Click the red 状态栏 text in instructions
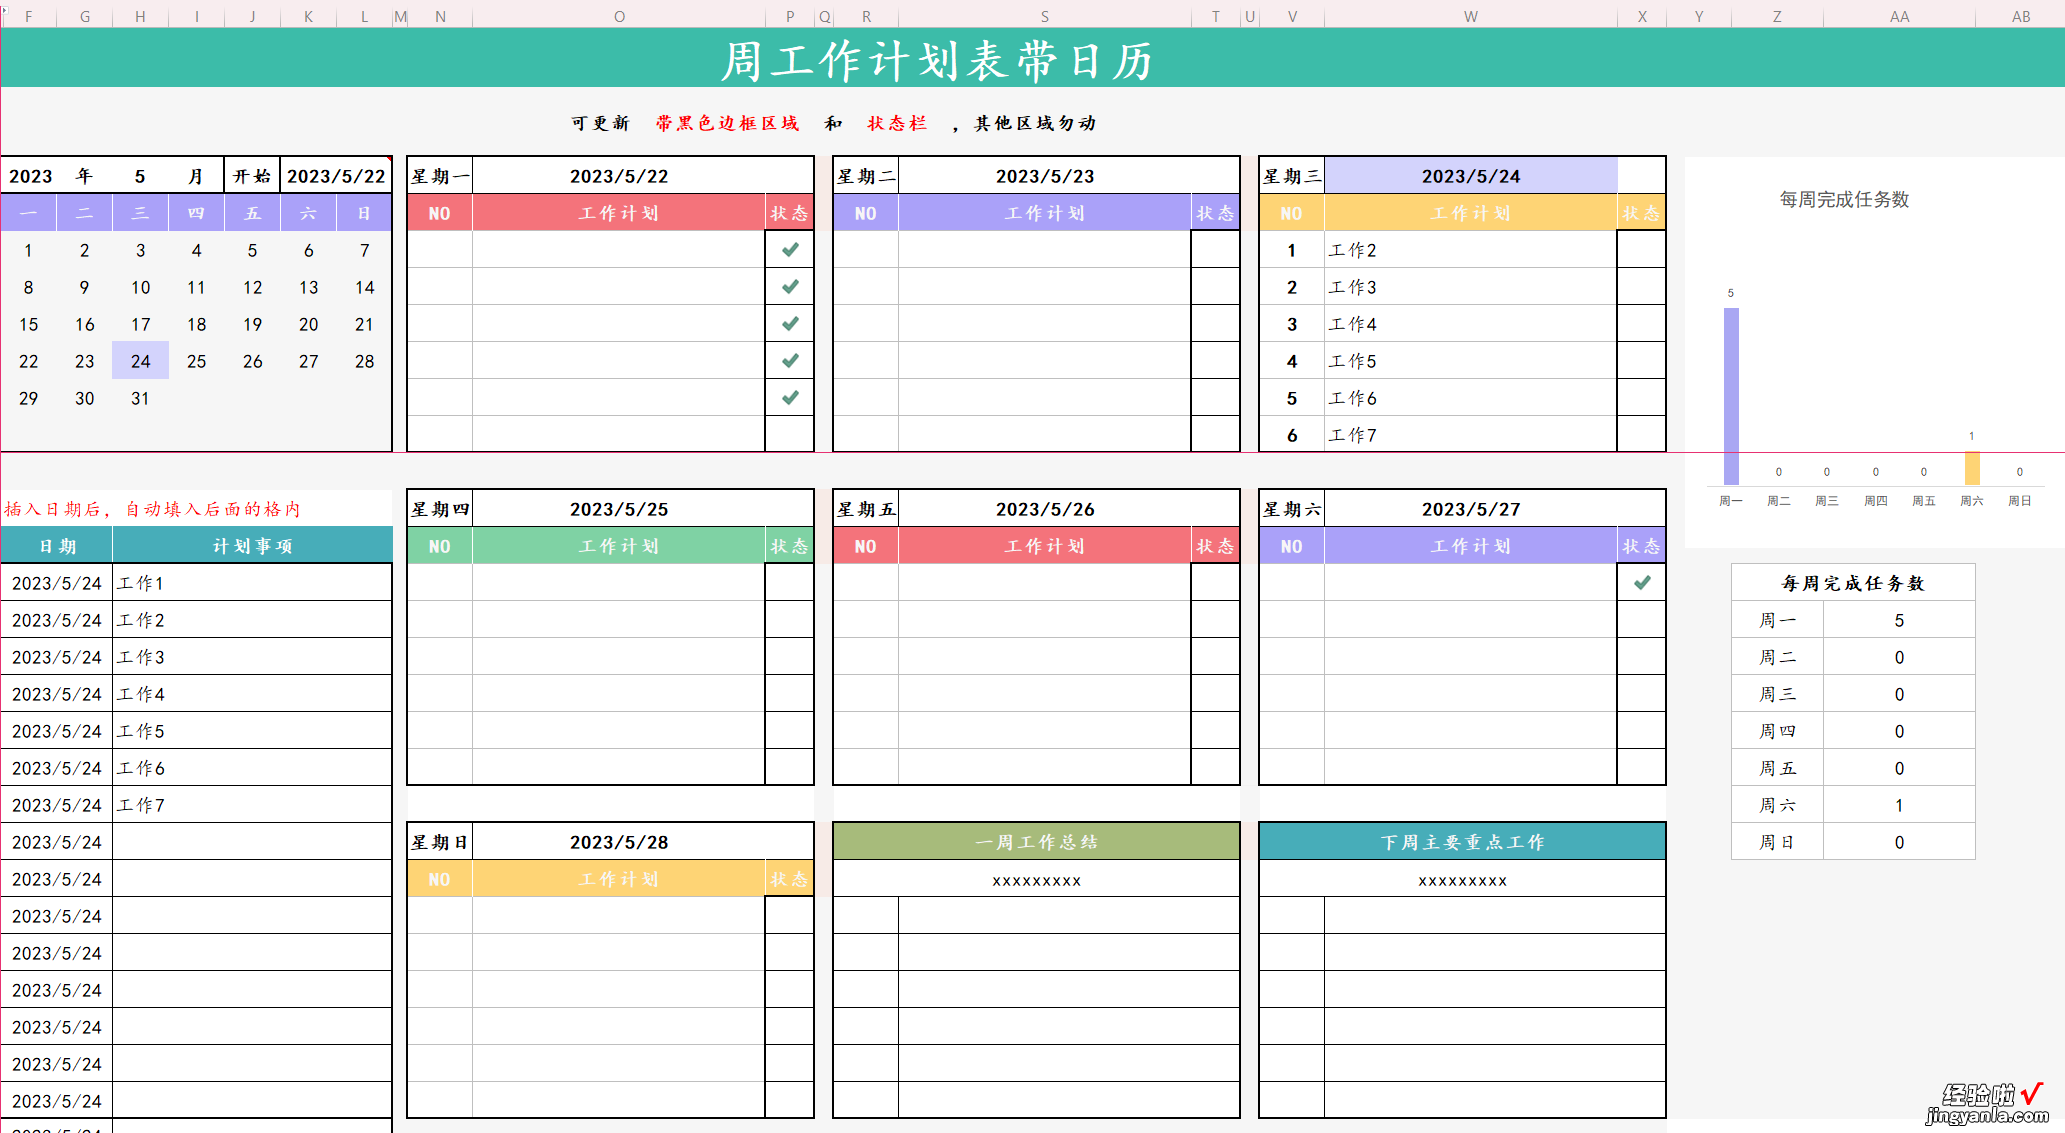 pos(897,123)
